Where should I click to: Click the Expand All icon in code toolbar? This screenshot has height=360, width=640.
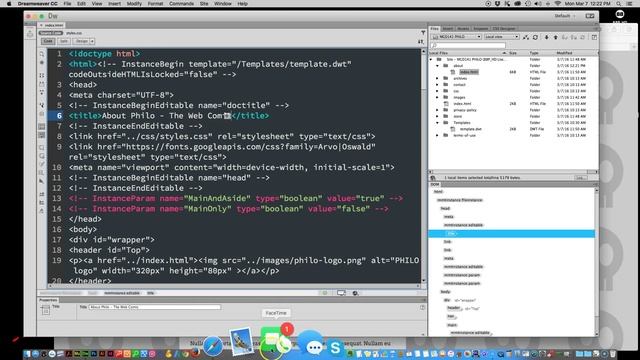click(42, 93)
